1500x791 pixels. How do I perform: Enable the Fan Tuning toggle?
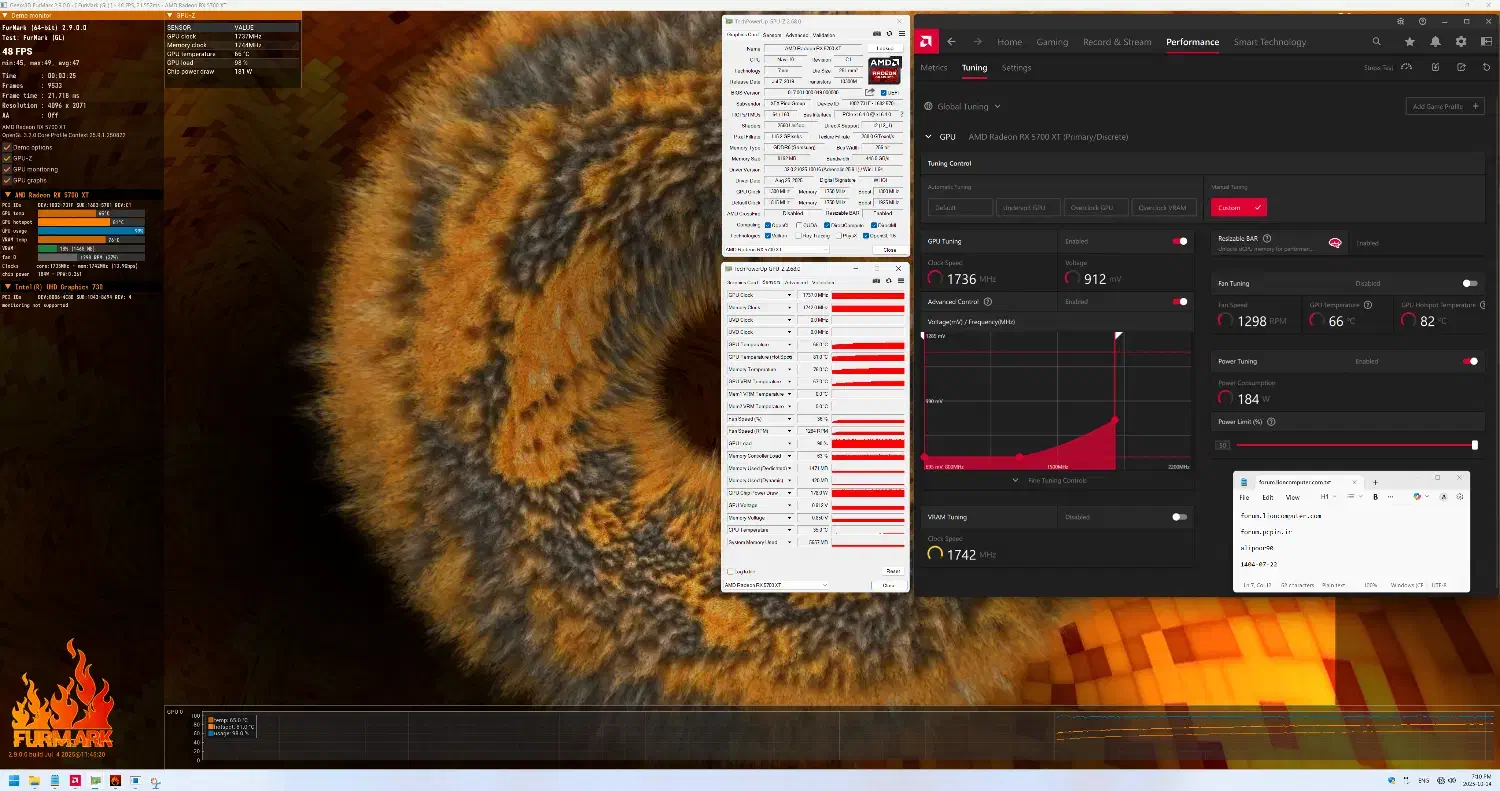tap(1469, 283)
